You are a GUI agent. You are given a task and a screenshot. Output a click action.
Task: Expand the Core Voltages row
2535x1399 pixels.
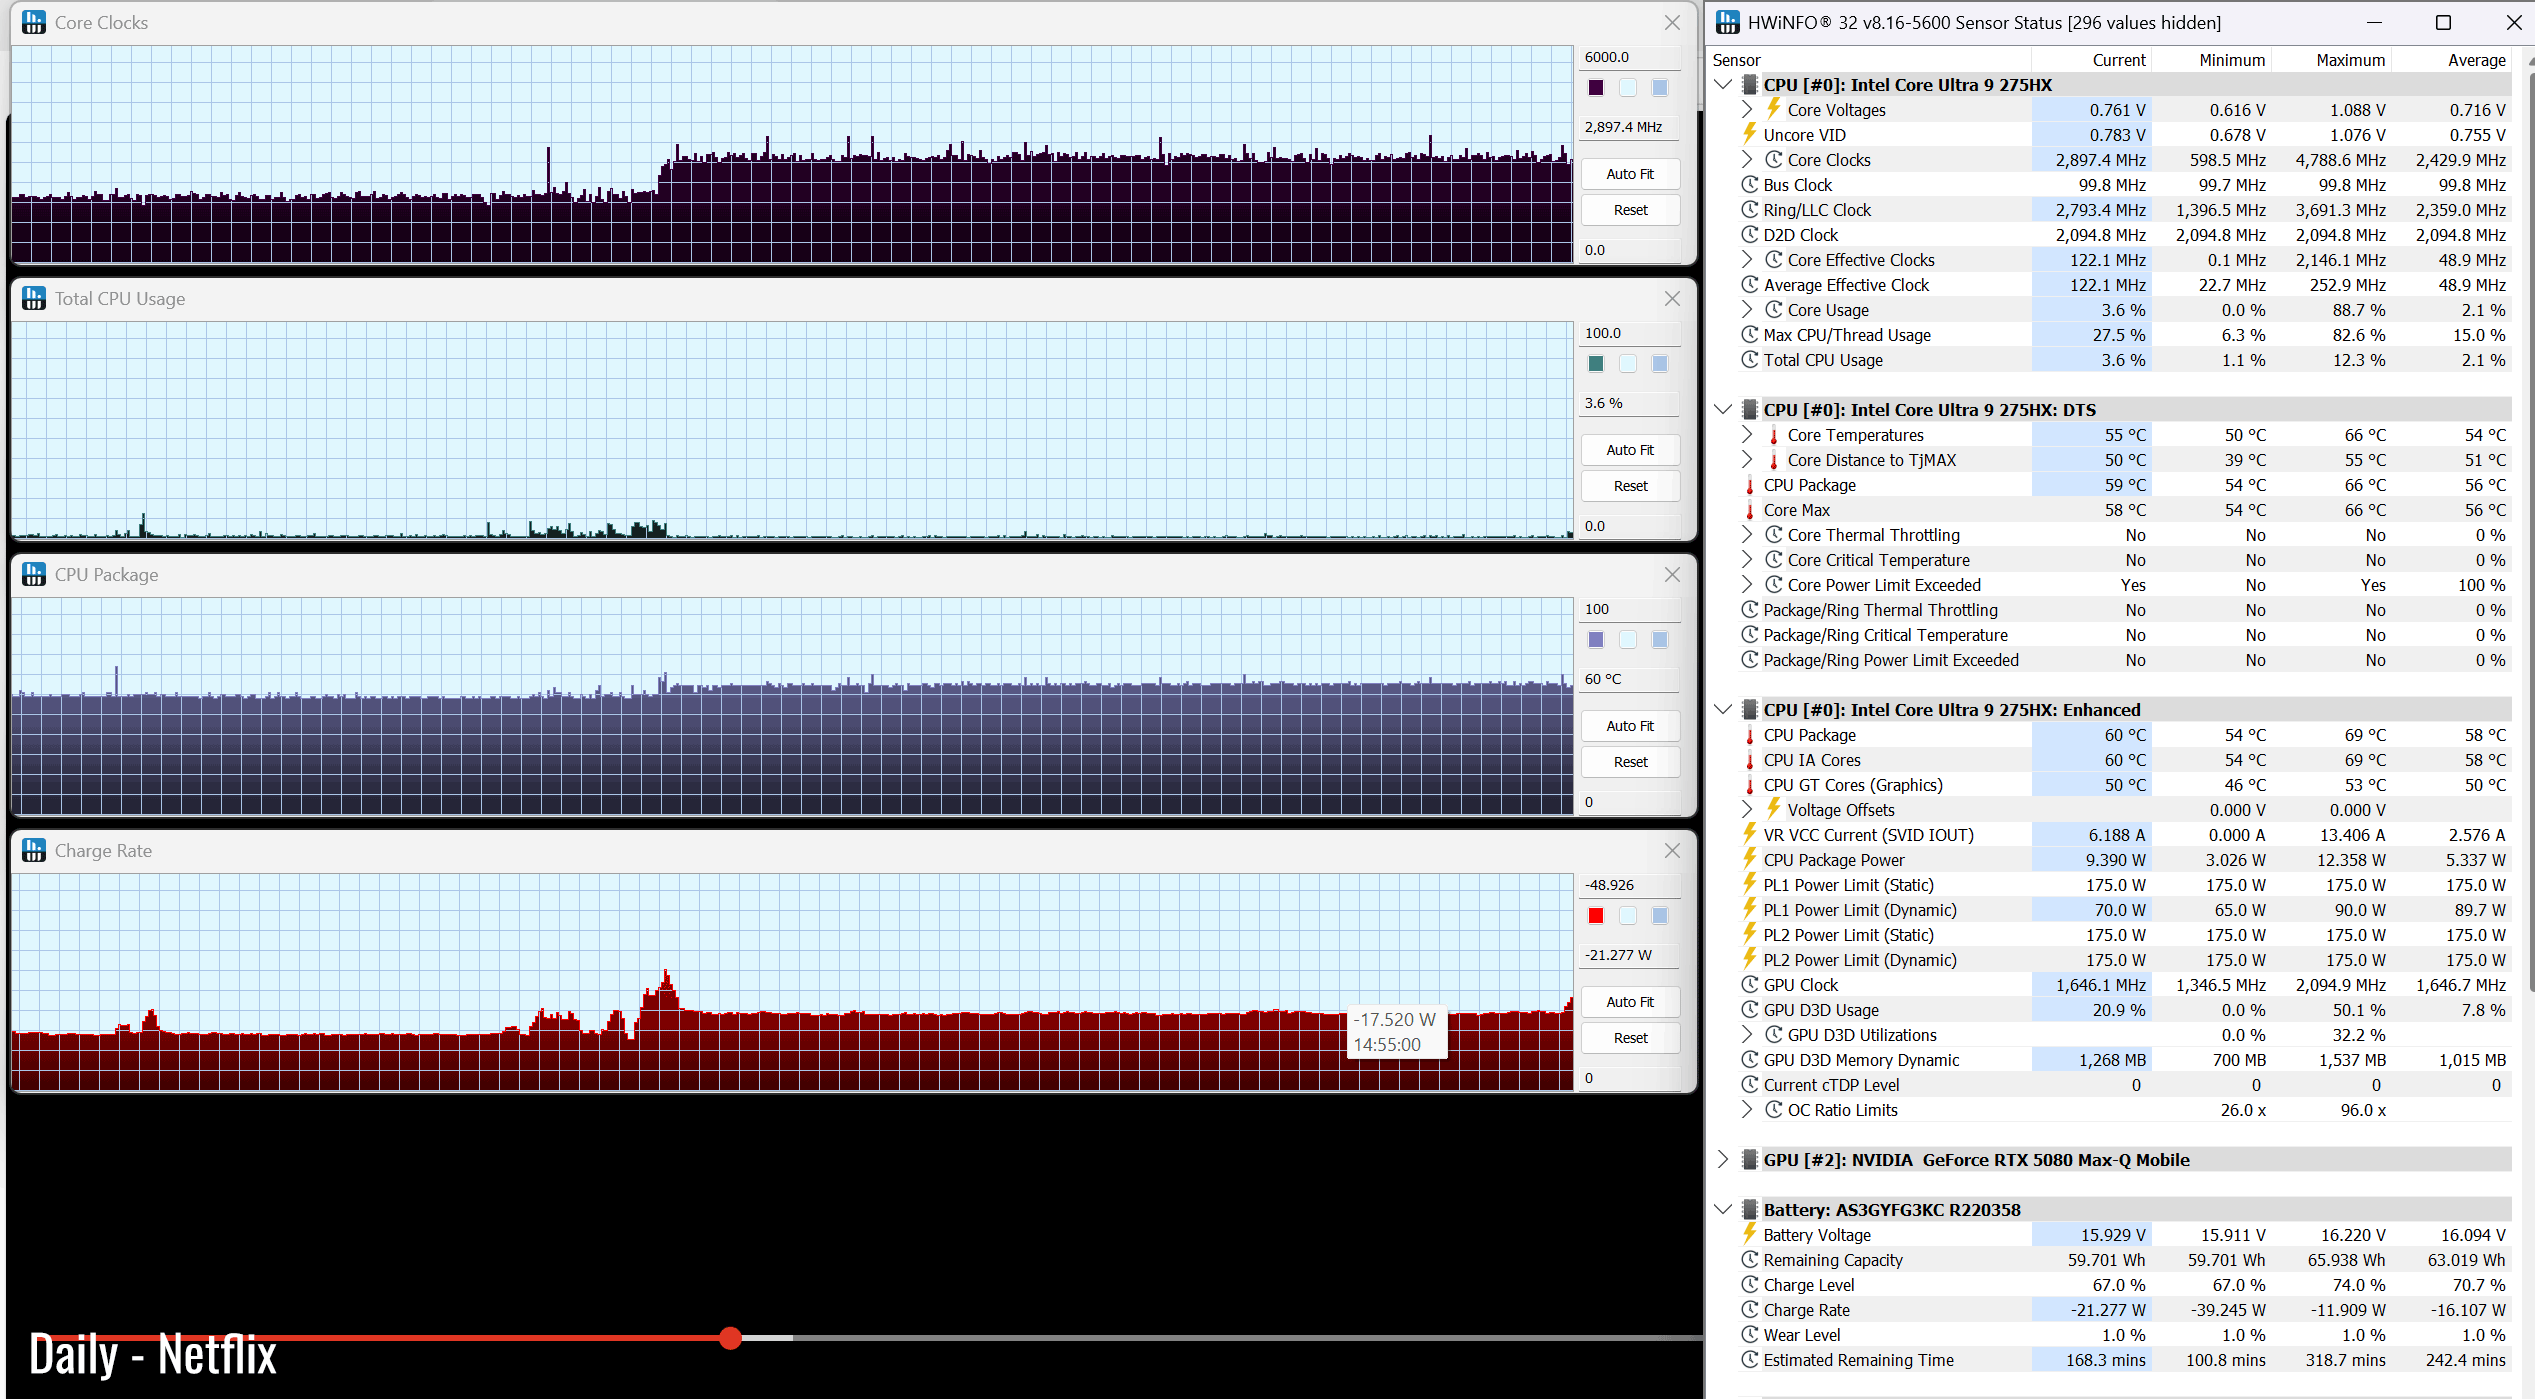(1747, 110)
